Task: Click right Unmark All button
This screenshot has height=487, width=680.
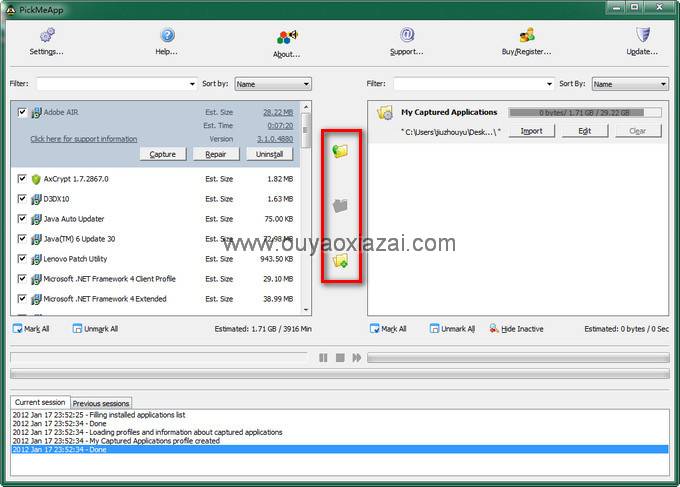Action: click(452, 329)
